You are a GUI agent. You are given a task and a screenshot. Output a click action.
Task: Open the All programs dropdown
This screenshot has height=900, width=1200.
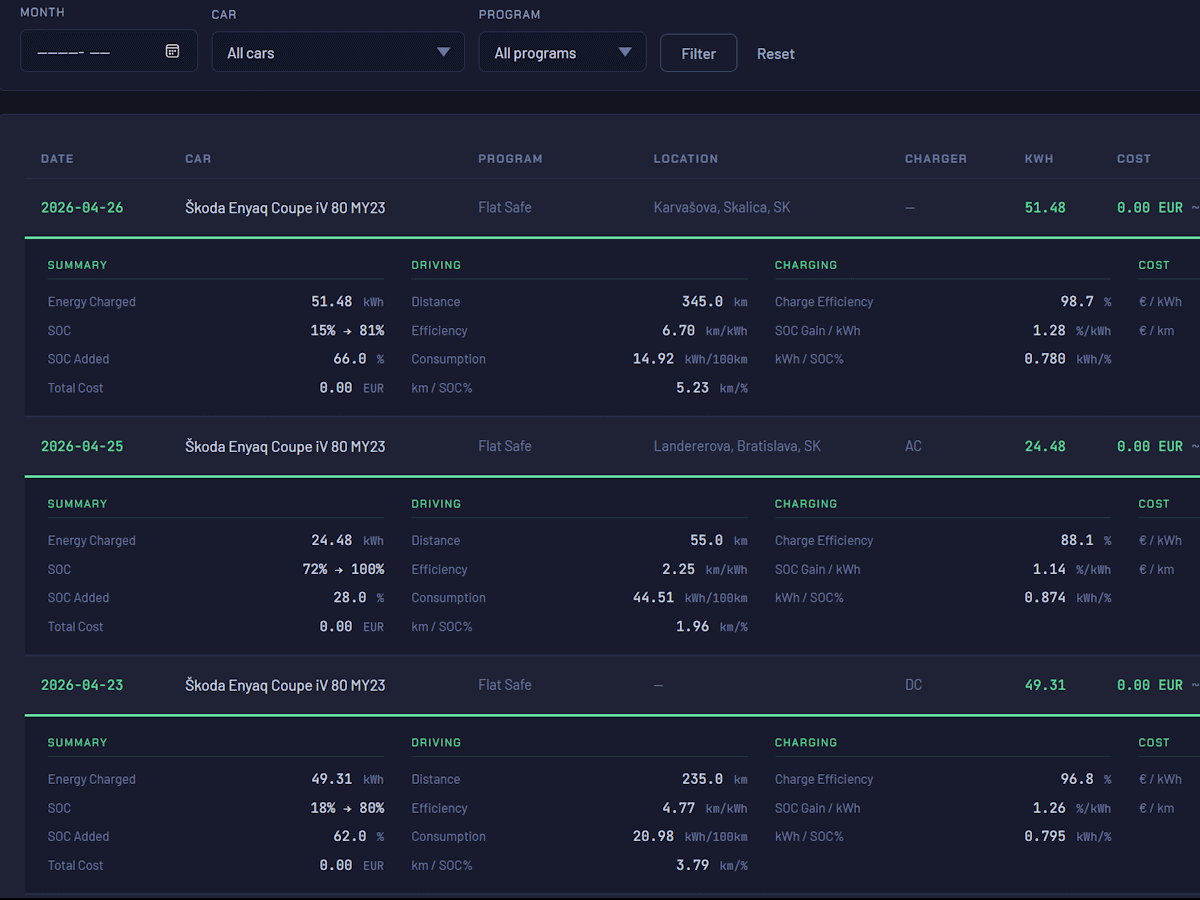(x=562, y=52)
